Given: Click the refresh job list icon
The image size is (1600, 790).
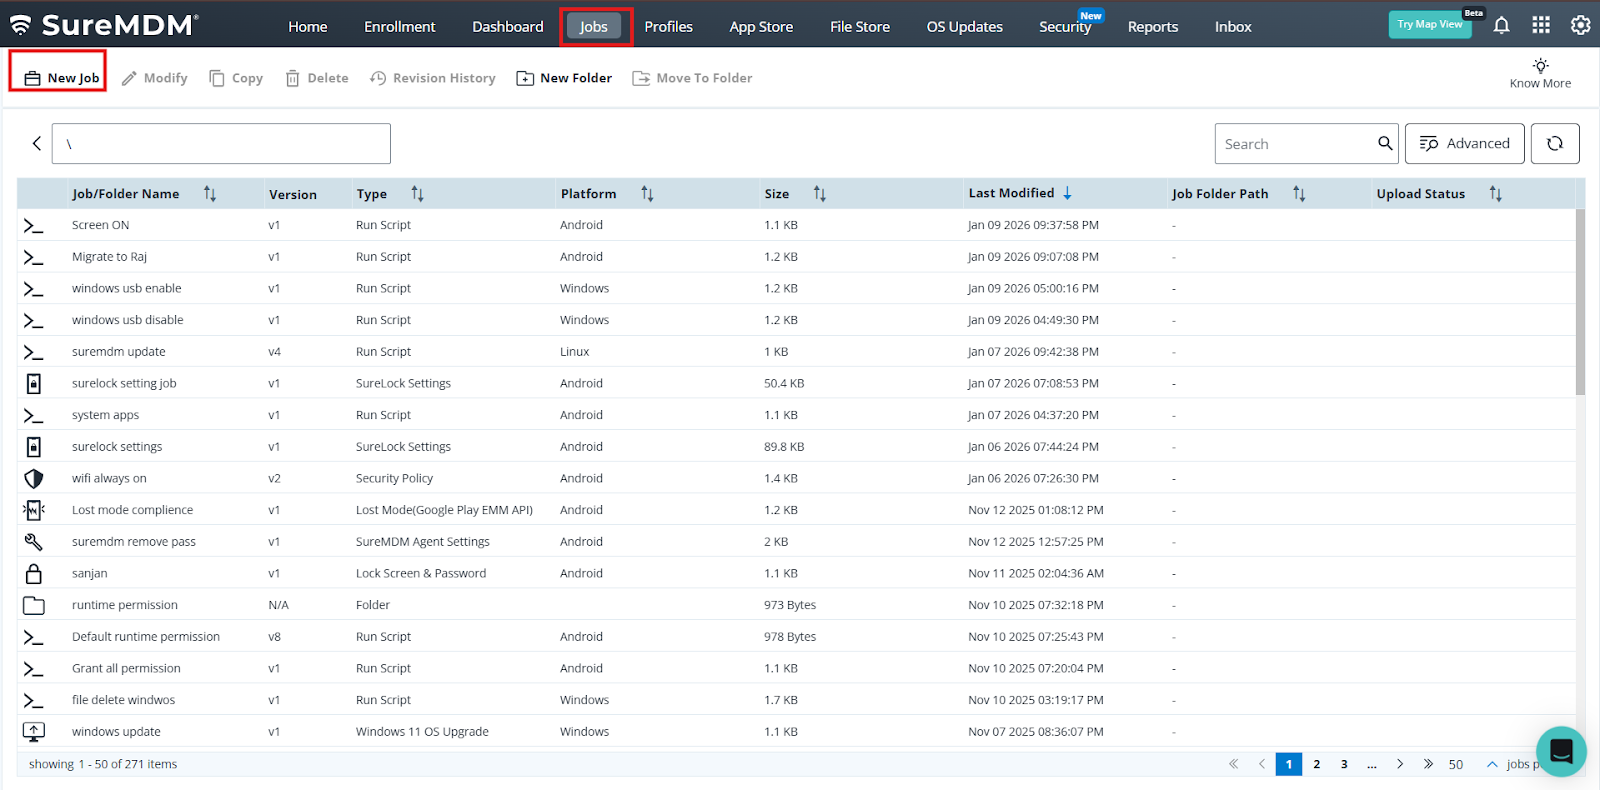Looking at the screenshot, I should pos(1554,144).
